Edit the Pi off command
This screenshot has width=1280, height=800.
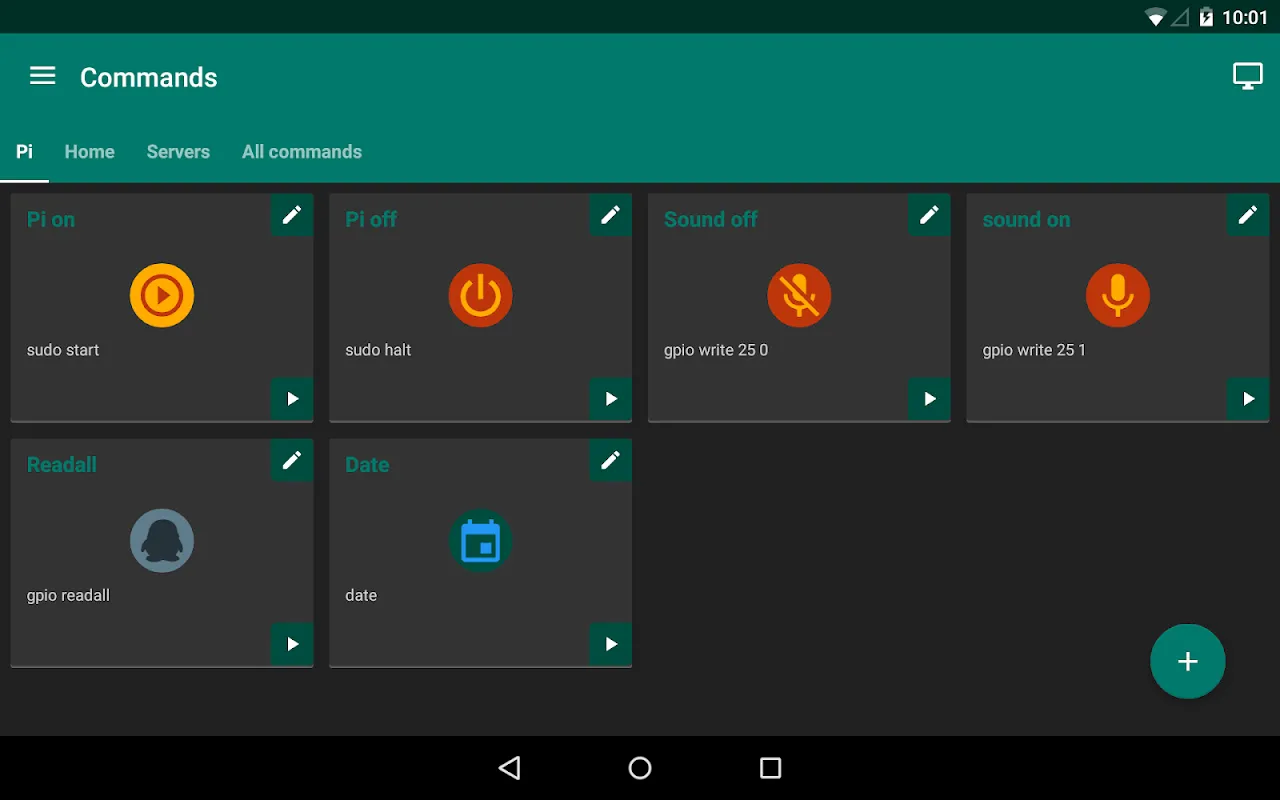pyautogui.click(x=610, y=215)
